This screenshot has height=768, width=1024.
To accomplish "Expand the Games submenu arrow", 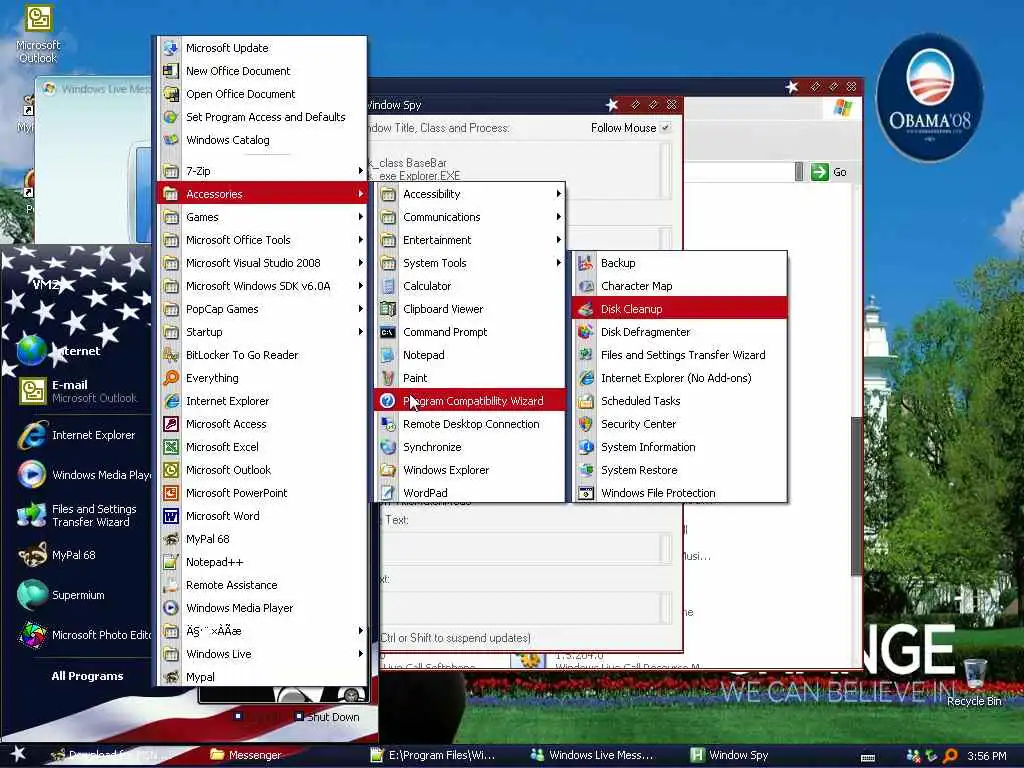I will [360, 216].
